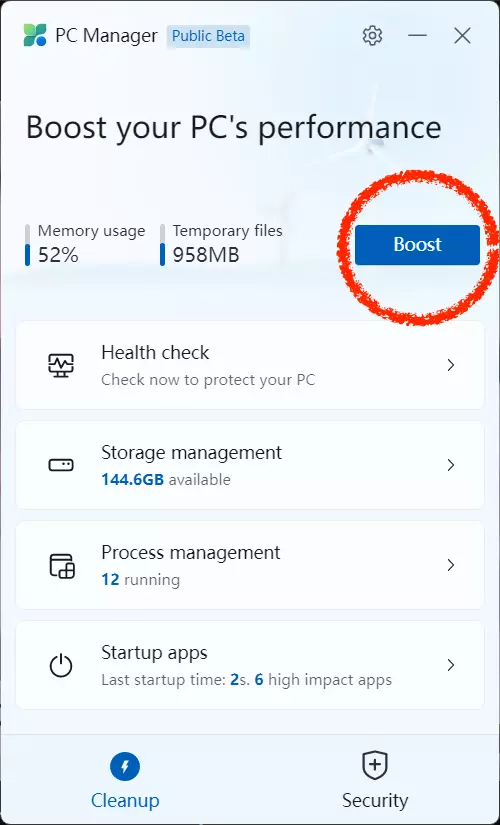The height and width of the screenshot is (825, 500).
Task: Switch to the Cleanup tab label
Action: click(125, 801)
